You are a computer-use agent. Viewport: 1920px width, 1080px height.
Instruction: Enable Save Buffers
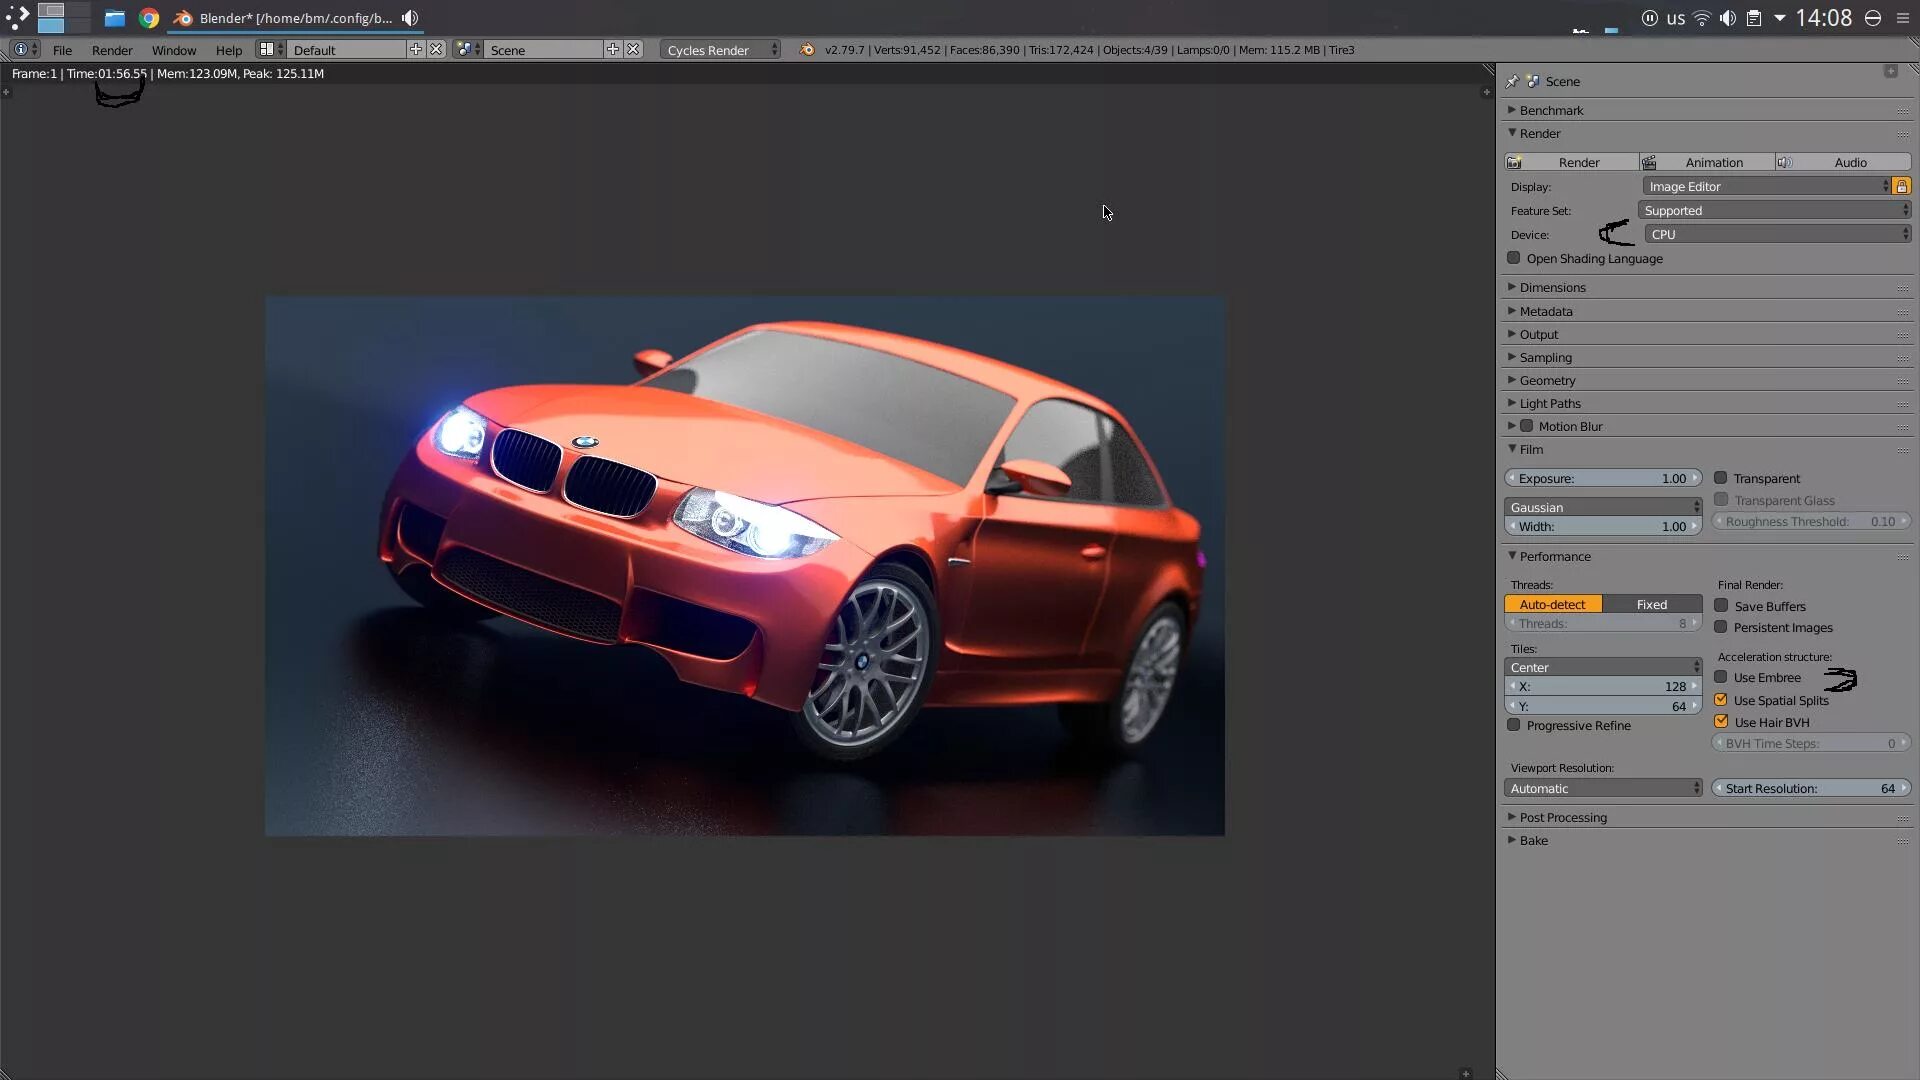1721,605
